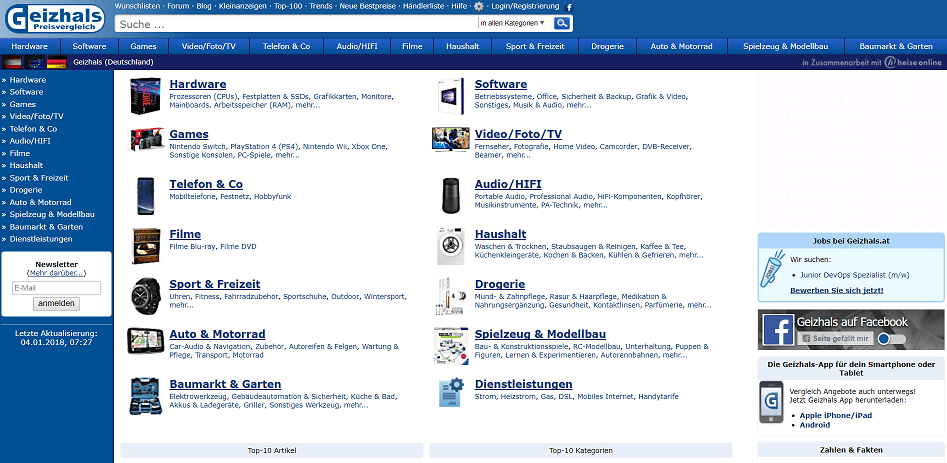Open Kleinanzeigen in the top menu
Screen dimensions: 947x463
pyautogui.click(x=242, y=6)
